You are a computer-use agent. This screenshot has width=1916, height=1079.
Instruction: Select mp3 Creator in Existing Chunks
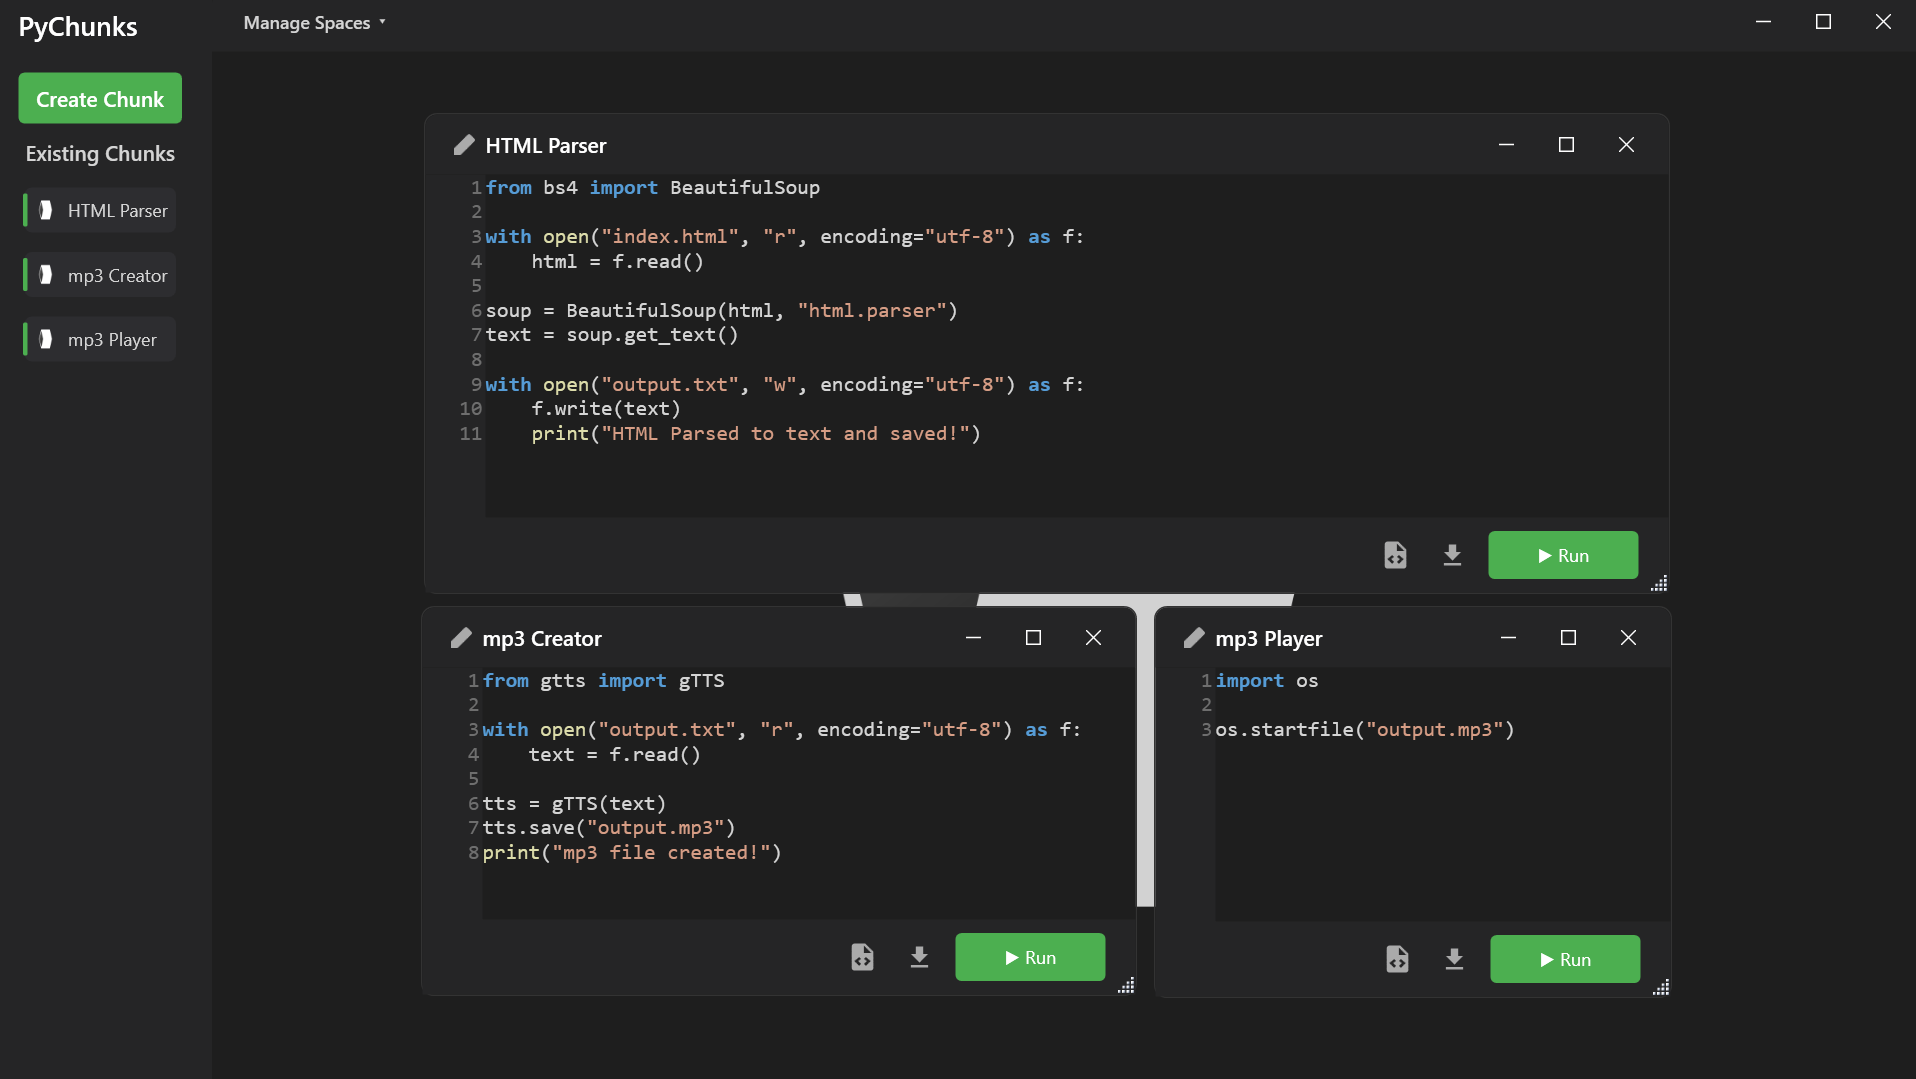(x=100, y=275)
